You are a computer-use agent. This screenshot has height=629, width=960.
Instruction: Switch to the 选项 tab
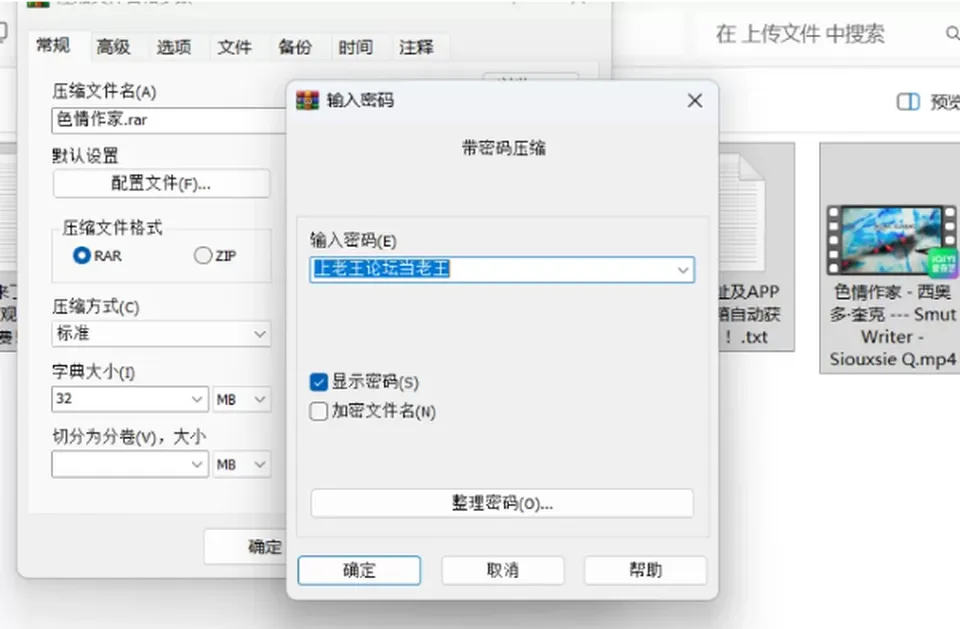174,47
